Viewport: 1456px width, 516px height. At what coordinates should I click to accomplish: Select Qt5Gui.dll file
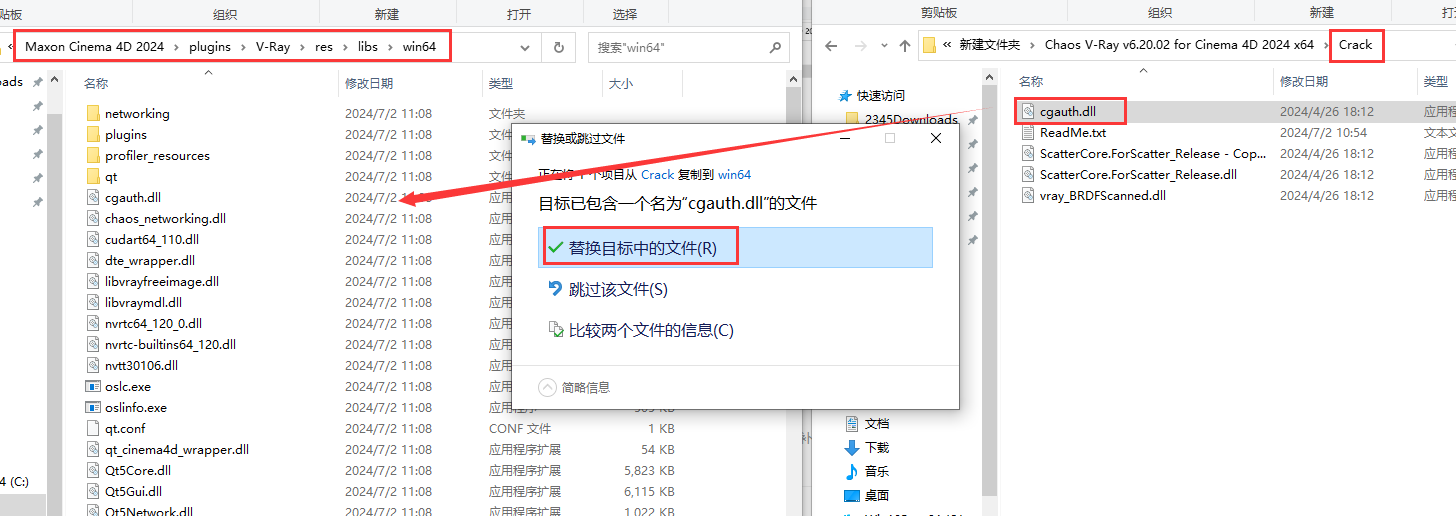click(x=133, y=492)
